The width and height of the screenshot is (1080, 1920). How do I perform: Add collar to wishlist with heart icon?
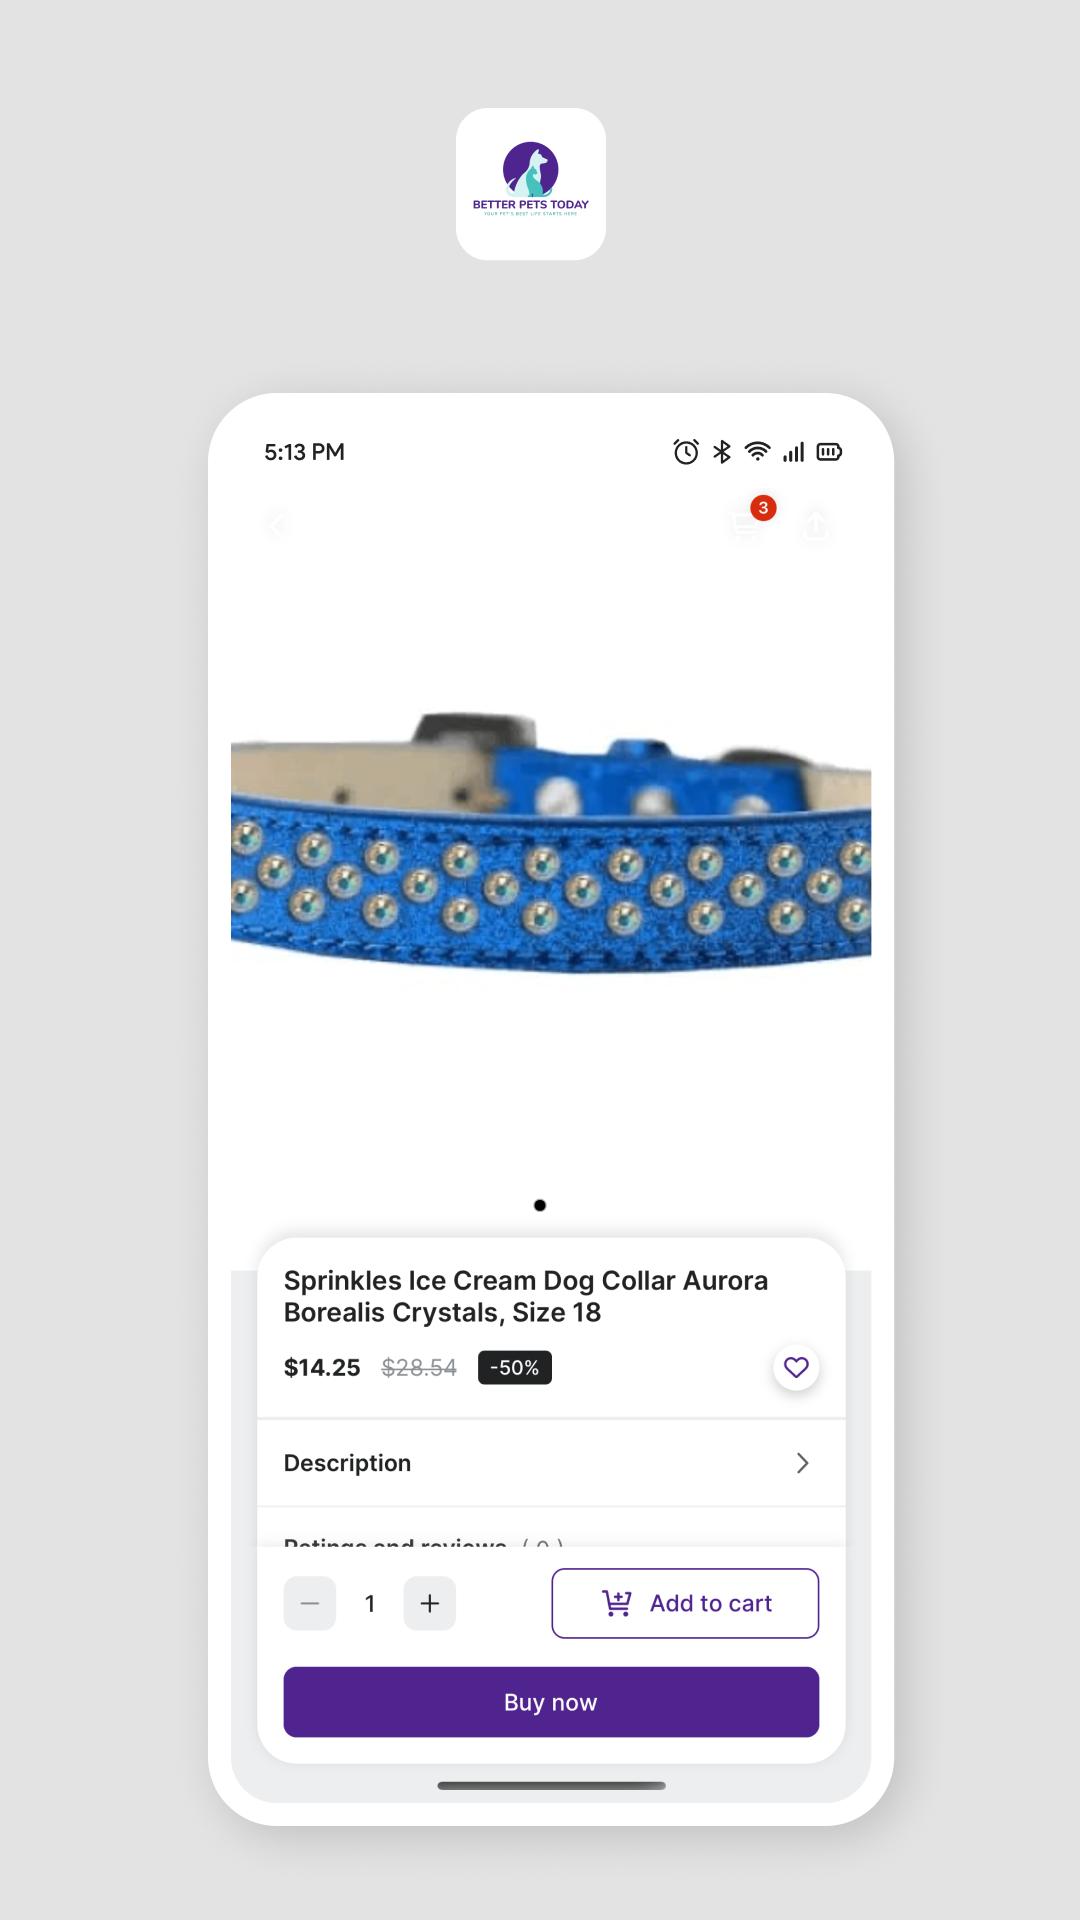point(796,1367)
